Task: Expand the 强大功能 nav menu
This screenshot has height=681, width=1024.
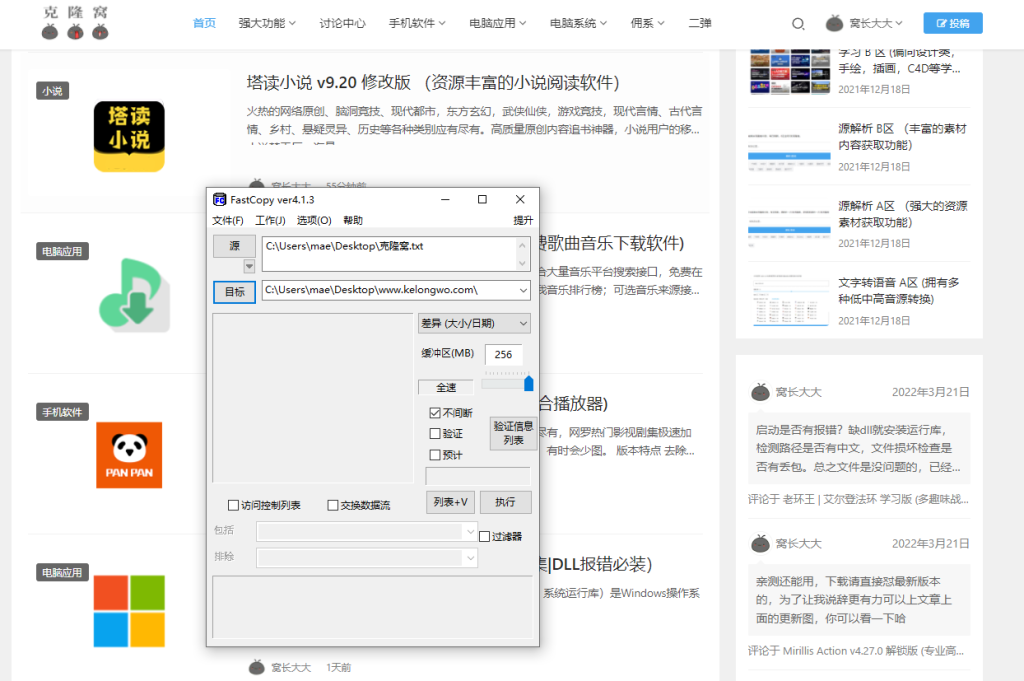Action: point(266,24)
